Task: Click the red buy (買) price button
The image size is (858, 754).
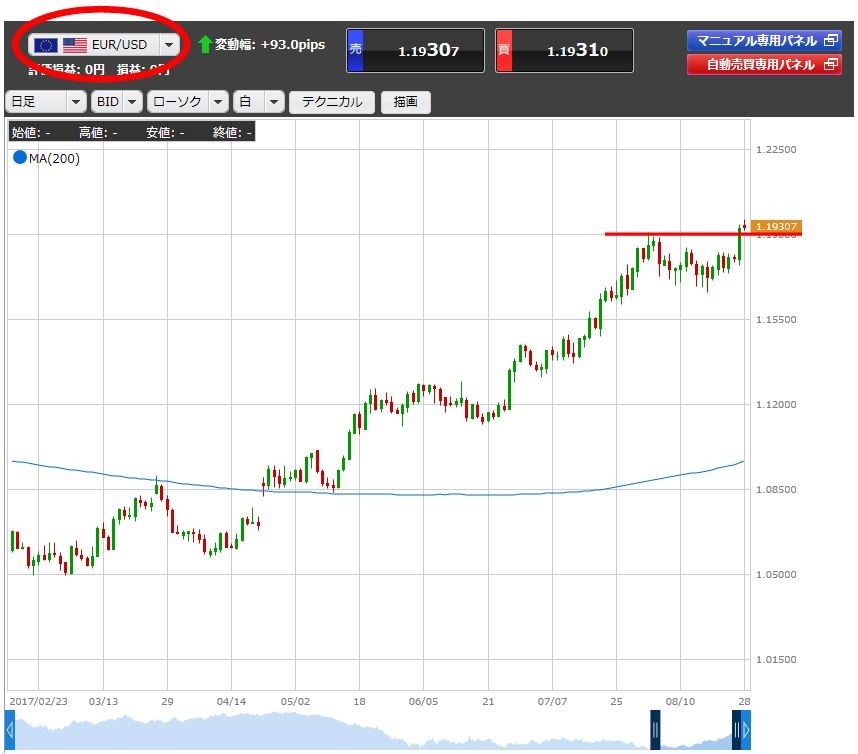Action: tap(563, 51)
